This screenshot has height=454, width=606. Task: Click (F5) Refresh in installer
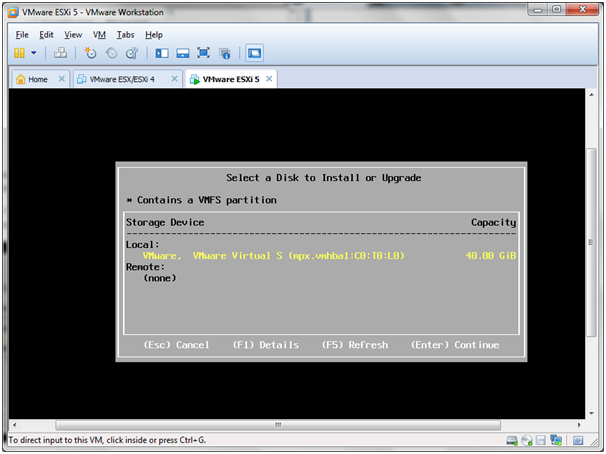[355, 345]
